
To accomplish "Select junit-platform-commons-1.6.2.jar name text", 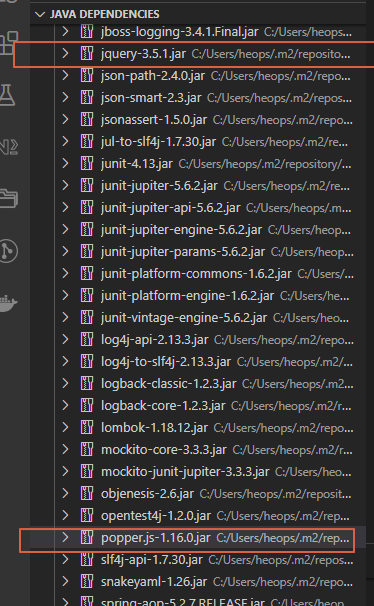I will click(x=196, y=274).
